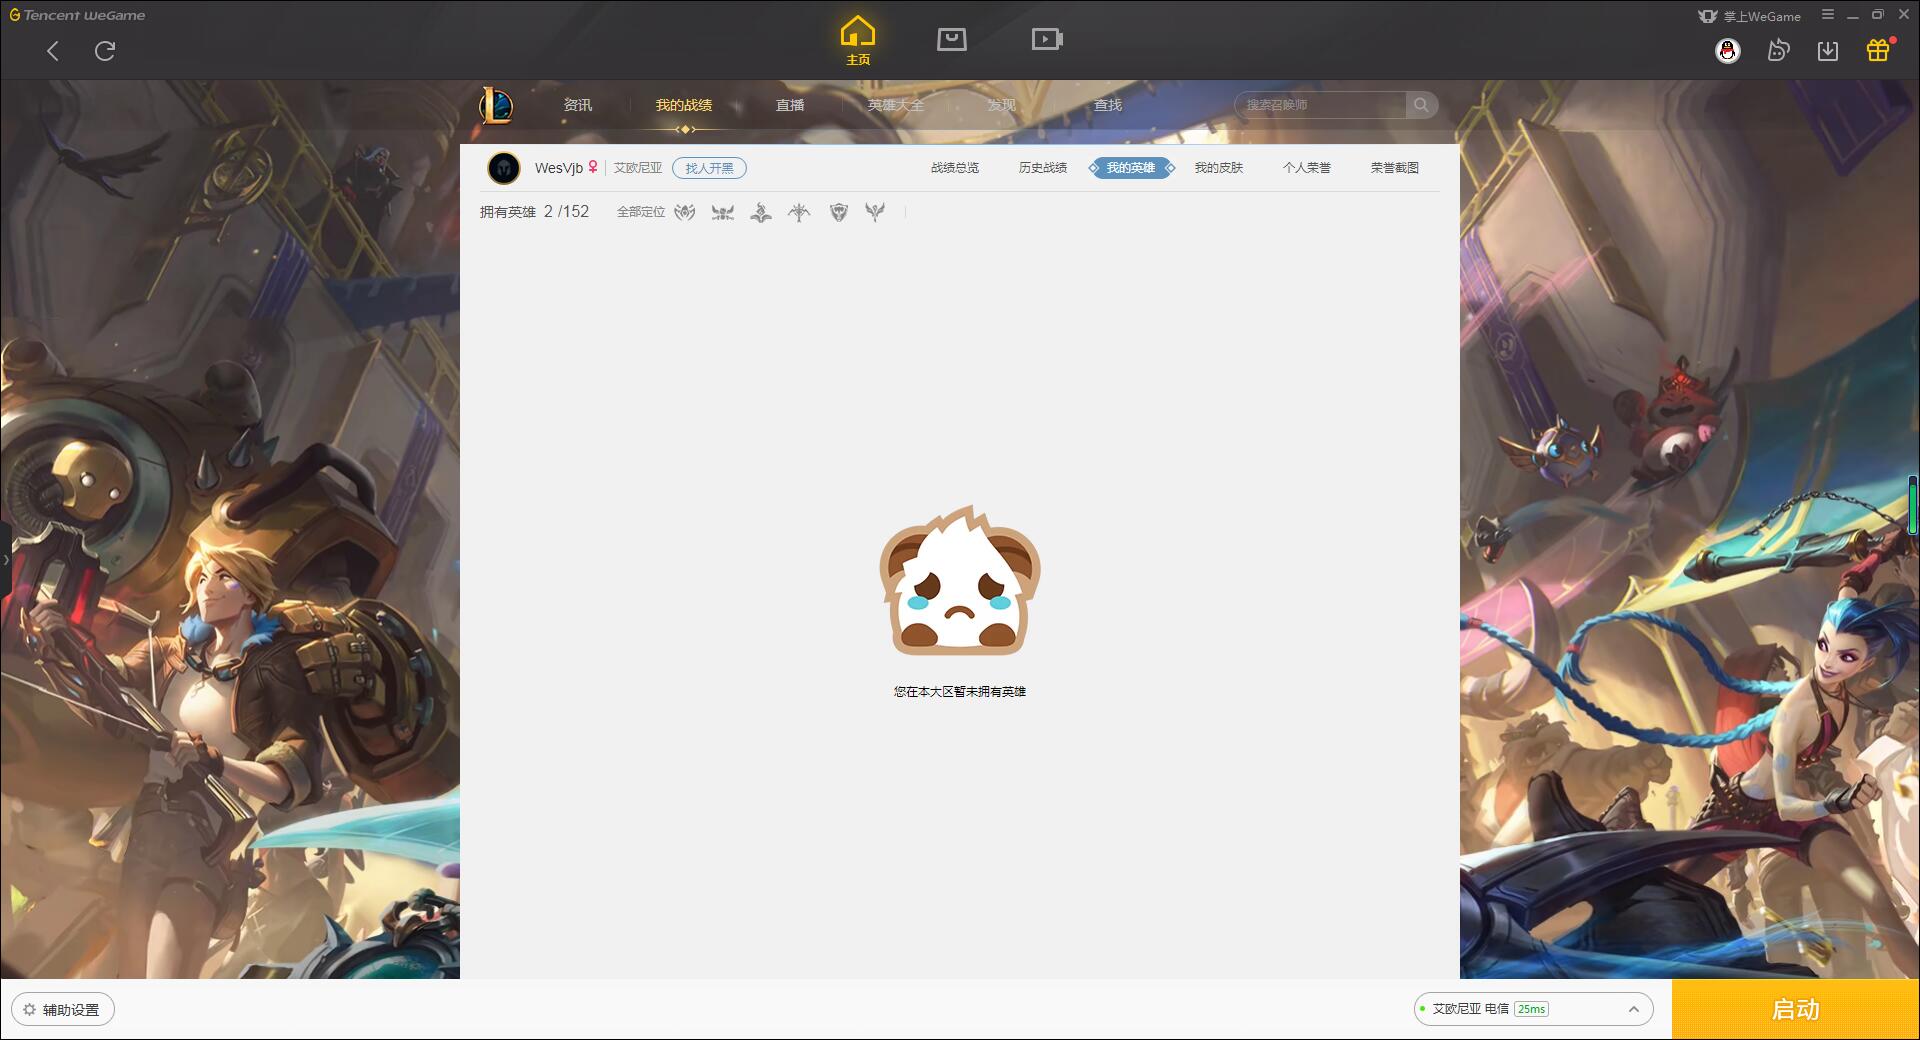Filter heroes by mage role icon
1920x1040 pixels.
tap(761, 212)
